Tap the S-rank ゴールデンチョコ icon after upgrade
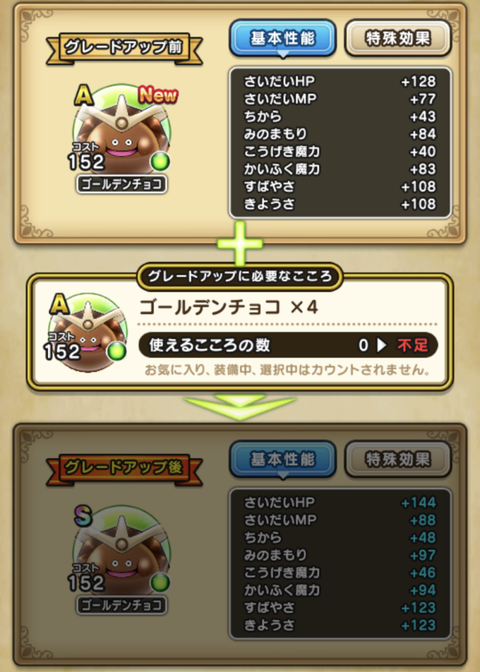The width and height of the screenshot is (480, 672). (x=121, y=552)
